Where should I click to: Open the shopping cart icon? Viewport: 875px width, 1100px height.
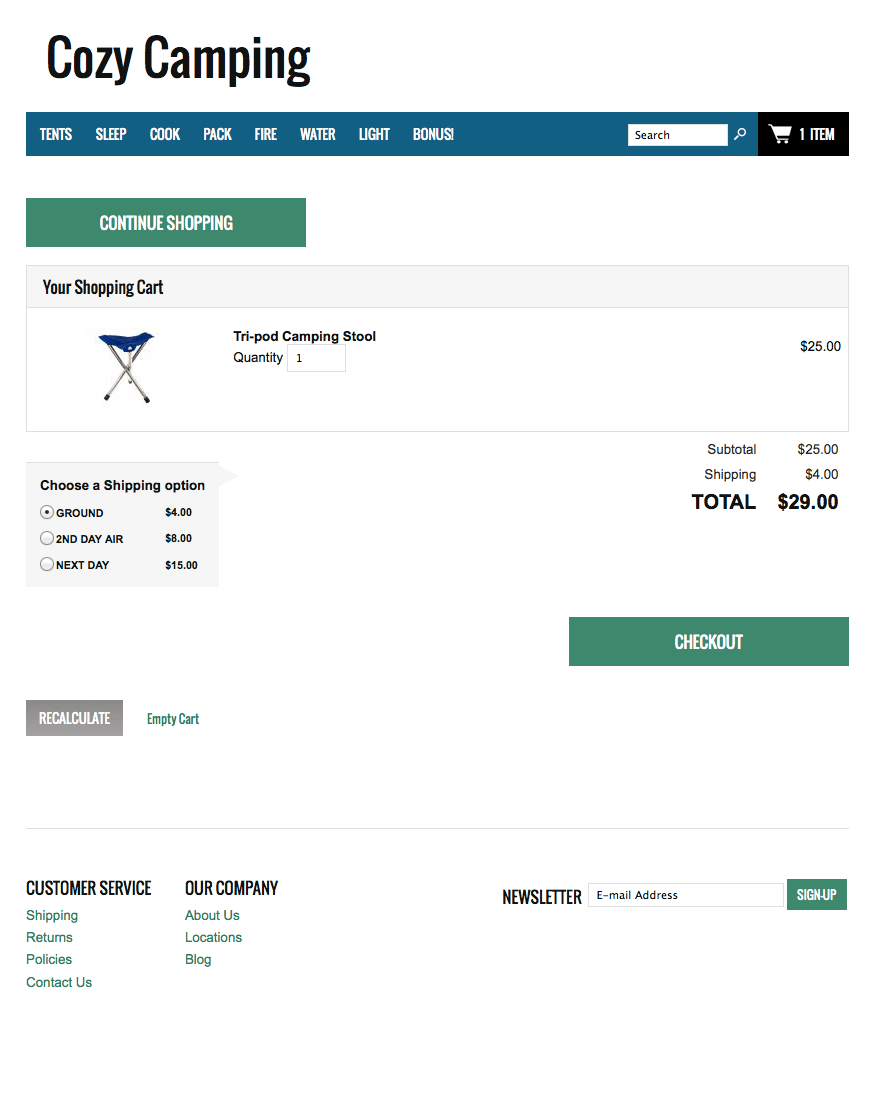(780, 134)
